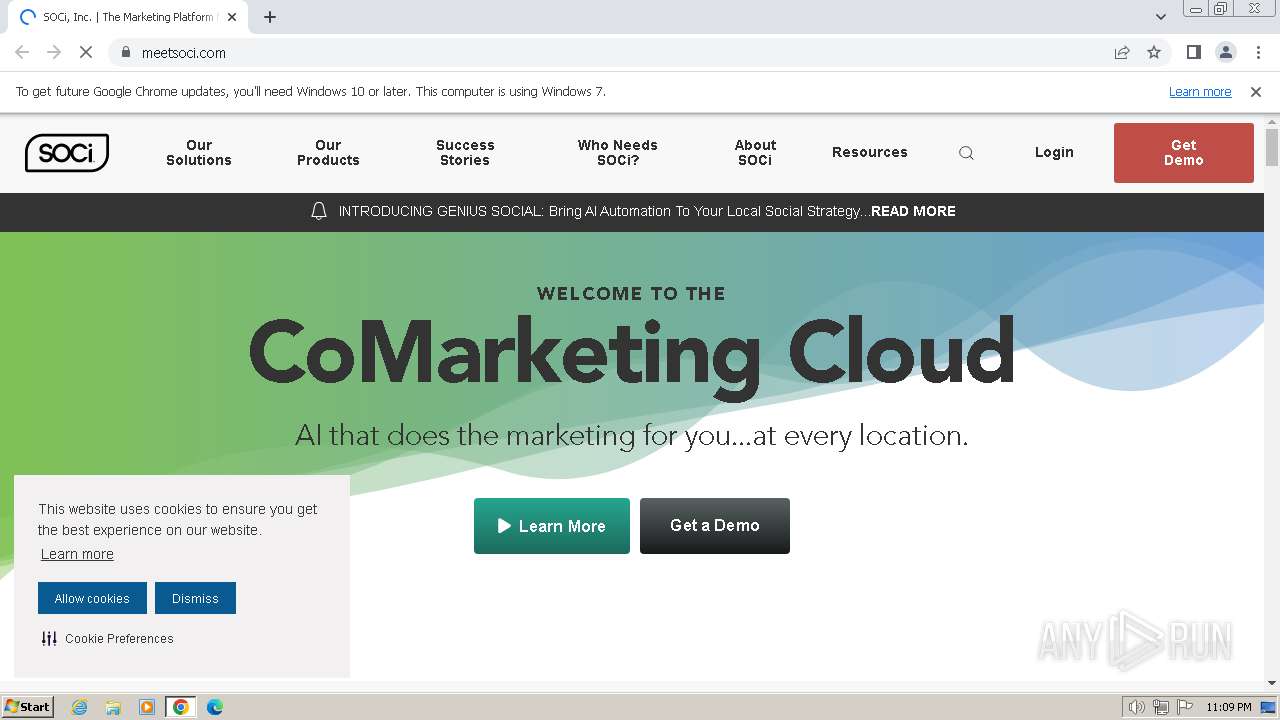This screenshot has height=720, width=1280.
Task: Select the Success Stories menu item
Action: pyautogui.click(x=465, y=153)
